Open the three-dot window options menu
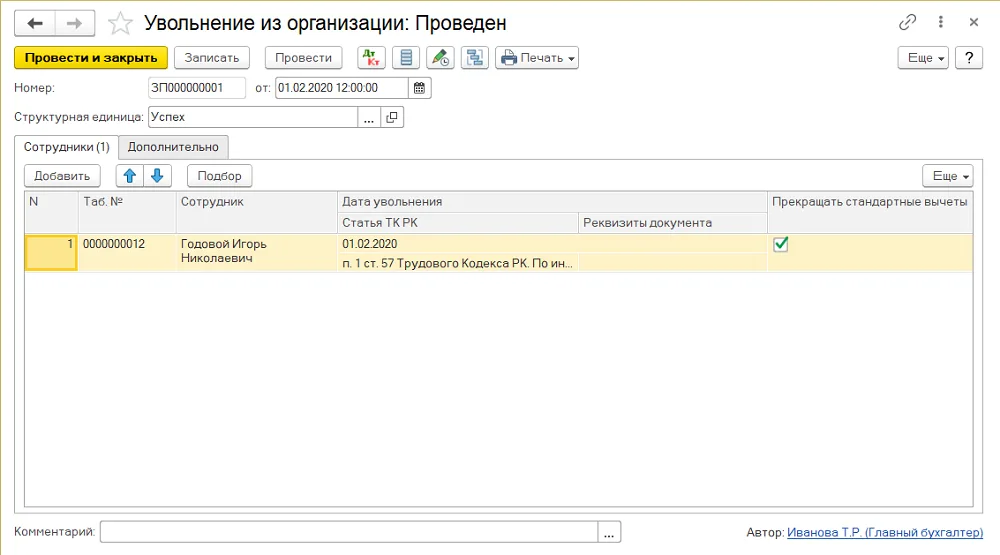 coord(941,22)
